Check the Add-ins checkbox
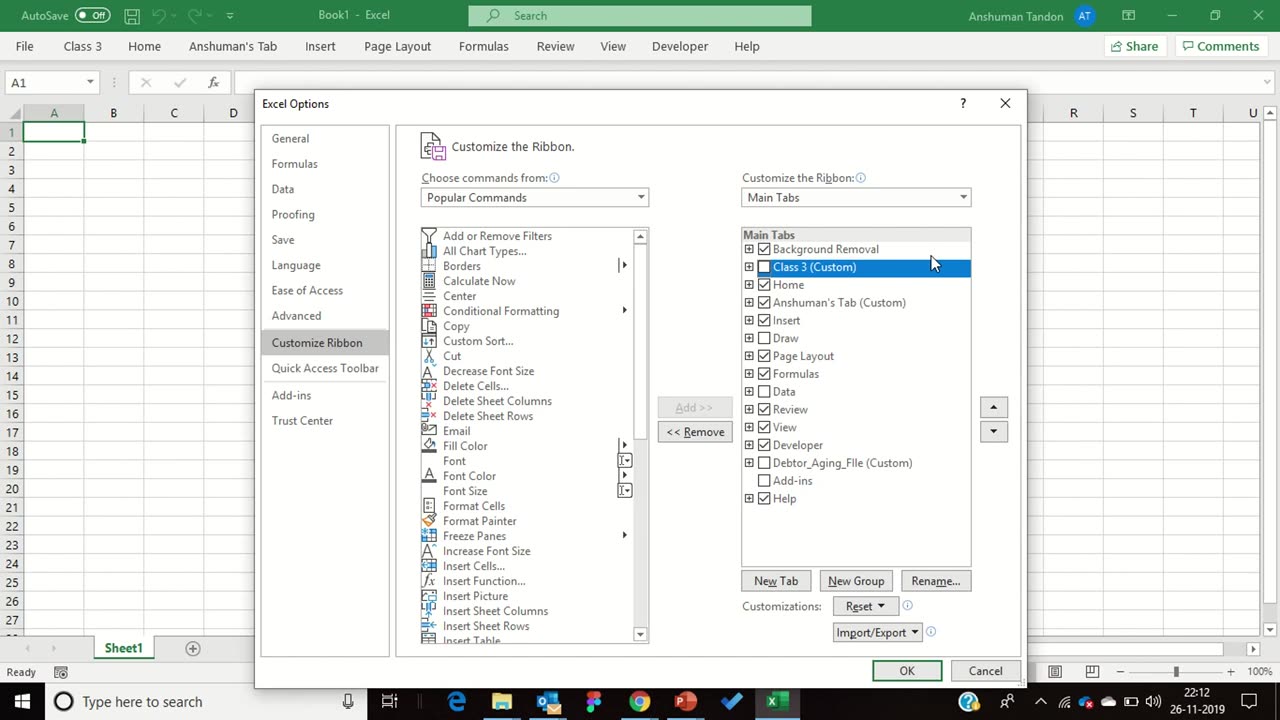This screenshot has height=720, width=1280. click(x=764, y=481)
